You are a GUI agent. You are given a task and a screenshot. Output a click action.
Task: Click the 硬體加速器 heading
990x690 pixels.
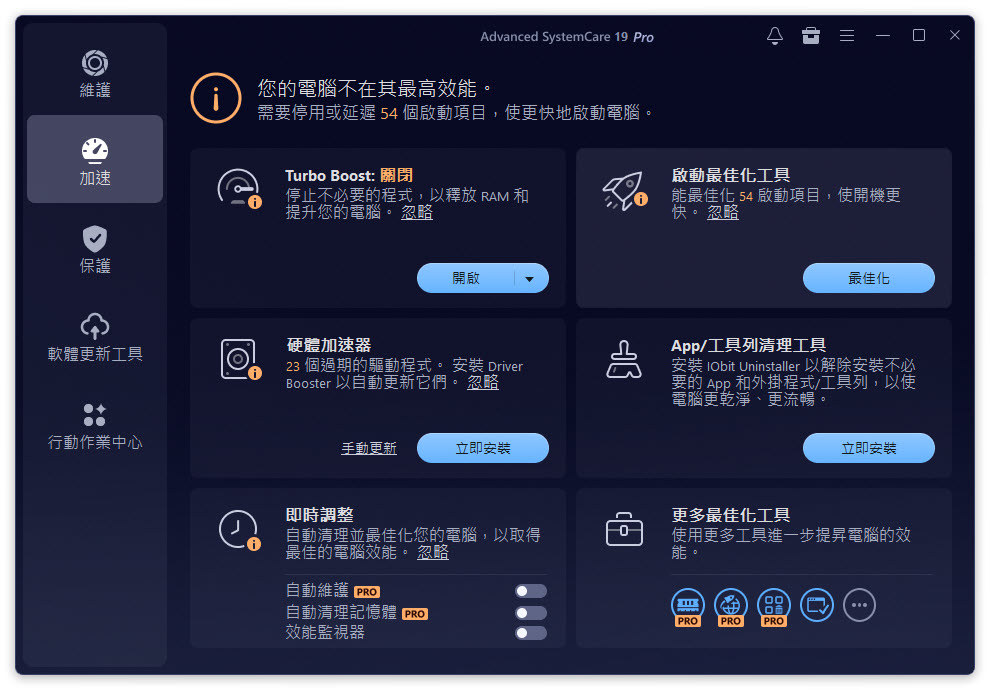[x=328, y=345]
